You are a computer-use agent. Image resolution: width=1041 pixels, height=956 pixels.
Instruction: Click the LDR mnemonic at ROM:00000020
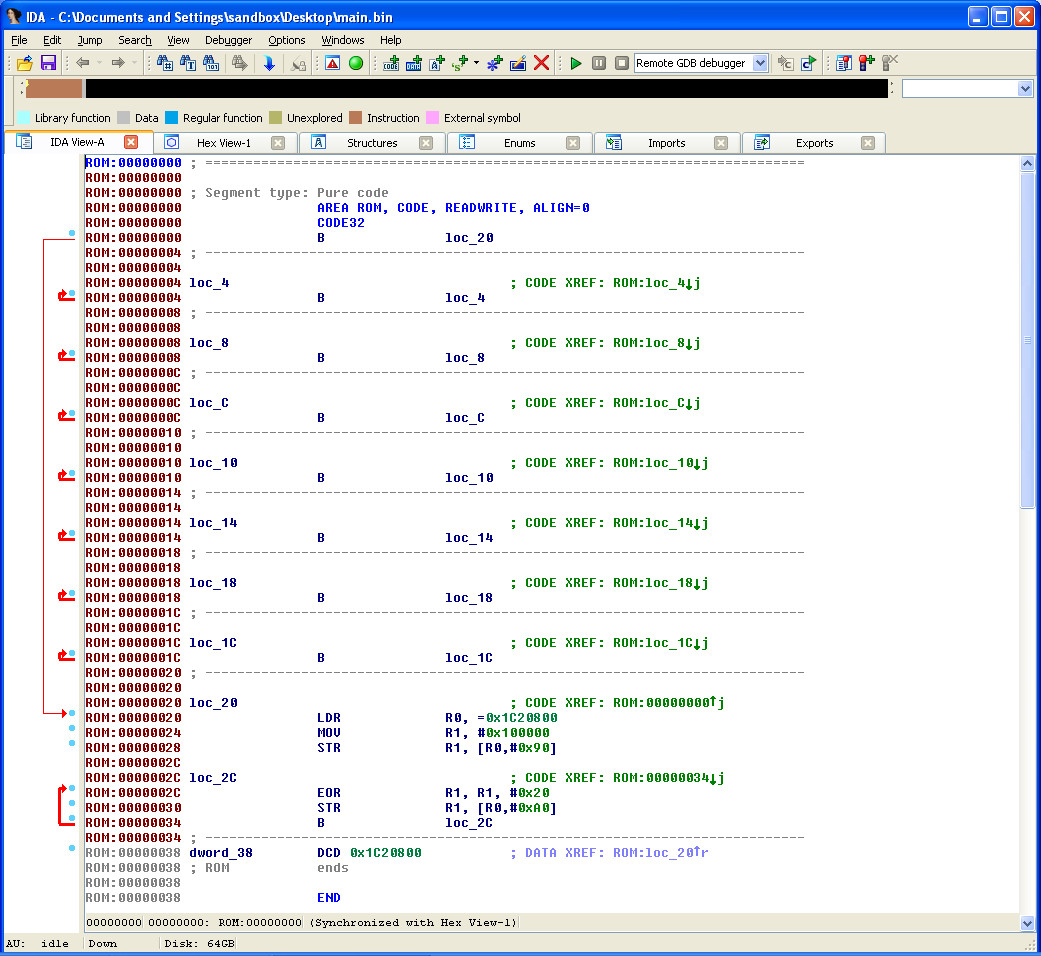tap(329, 718)
